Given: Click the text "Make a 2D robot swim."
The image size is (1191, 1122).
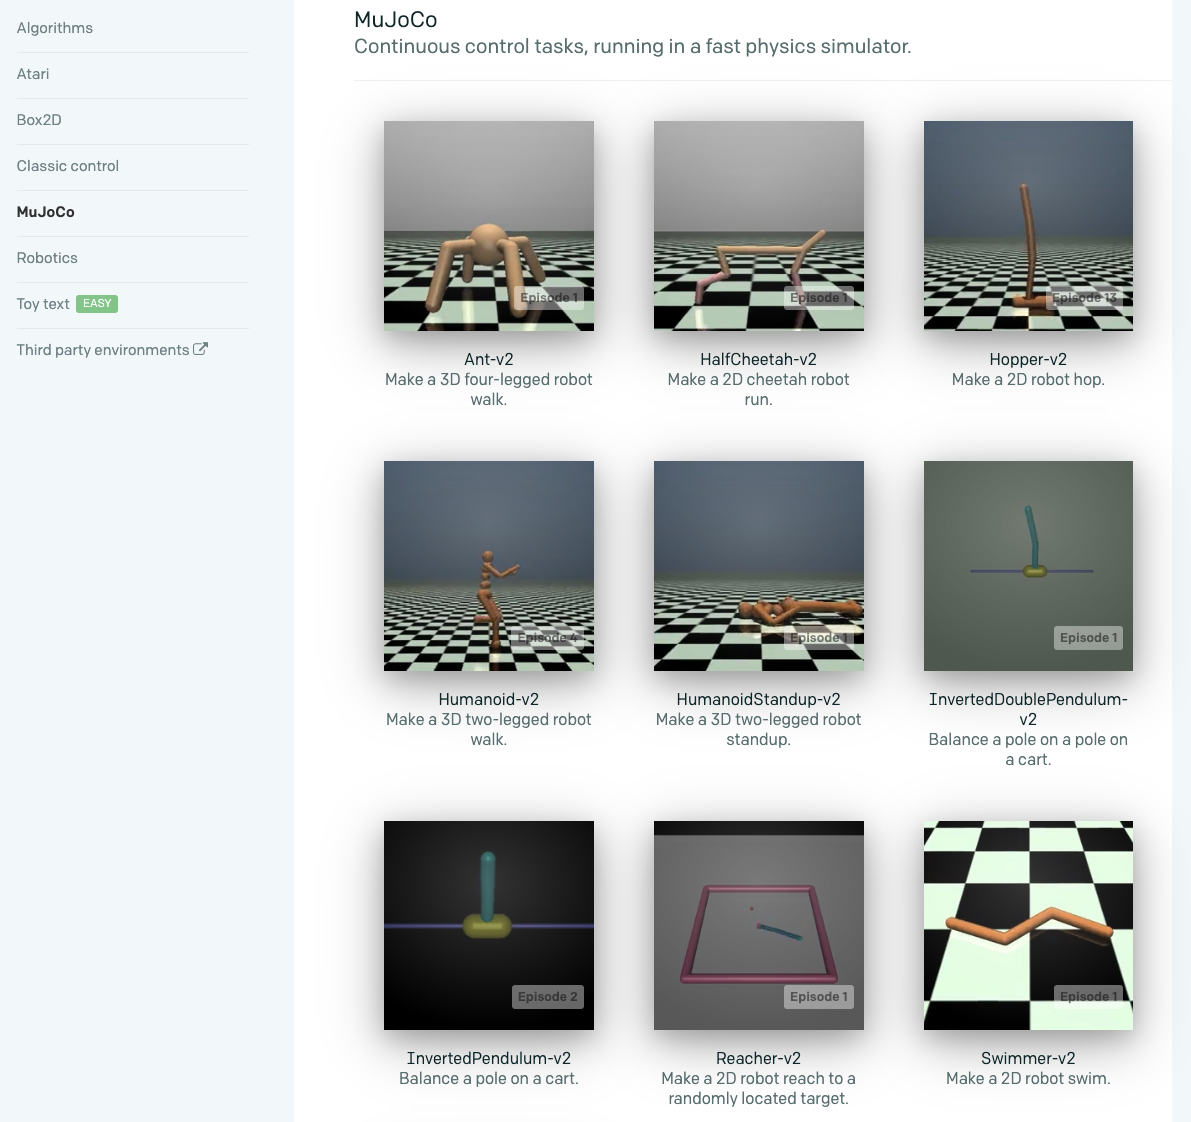Looking at the screenshot, I should point(1028,1079).
